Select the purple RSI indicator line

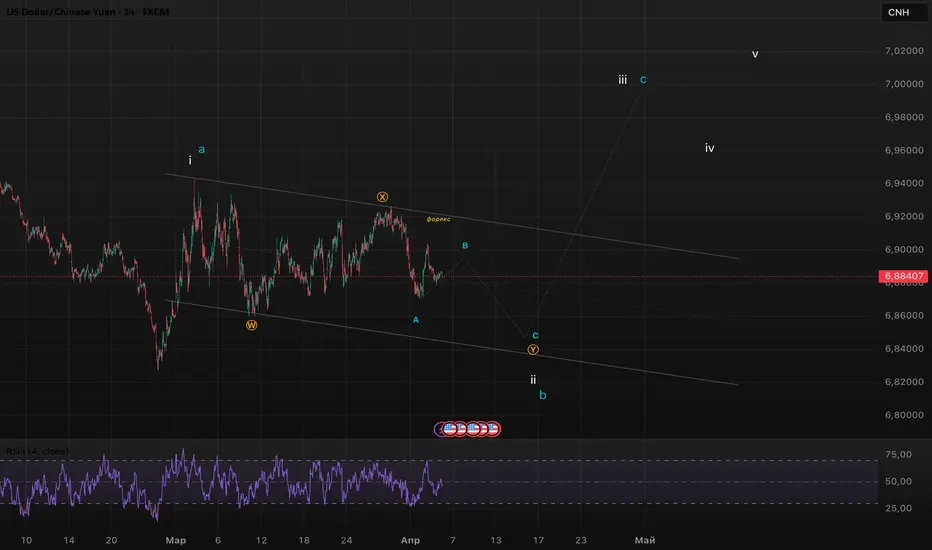click(220, 483)
